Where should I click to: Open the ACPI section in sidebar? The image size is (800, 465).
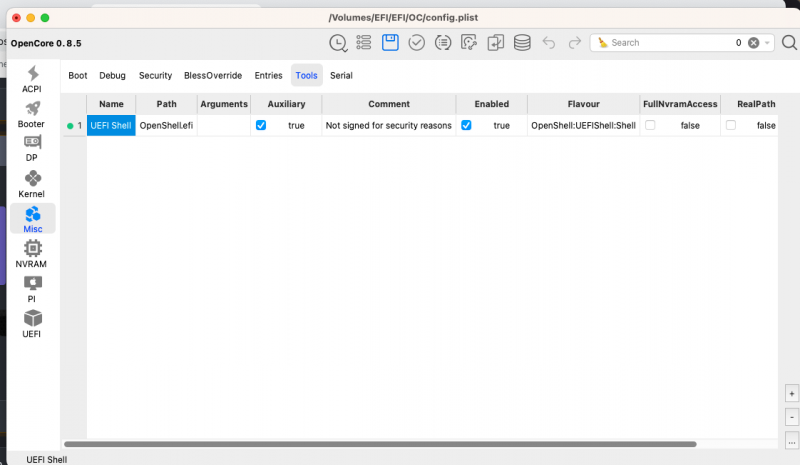32,79
